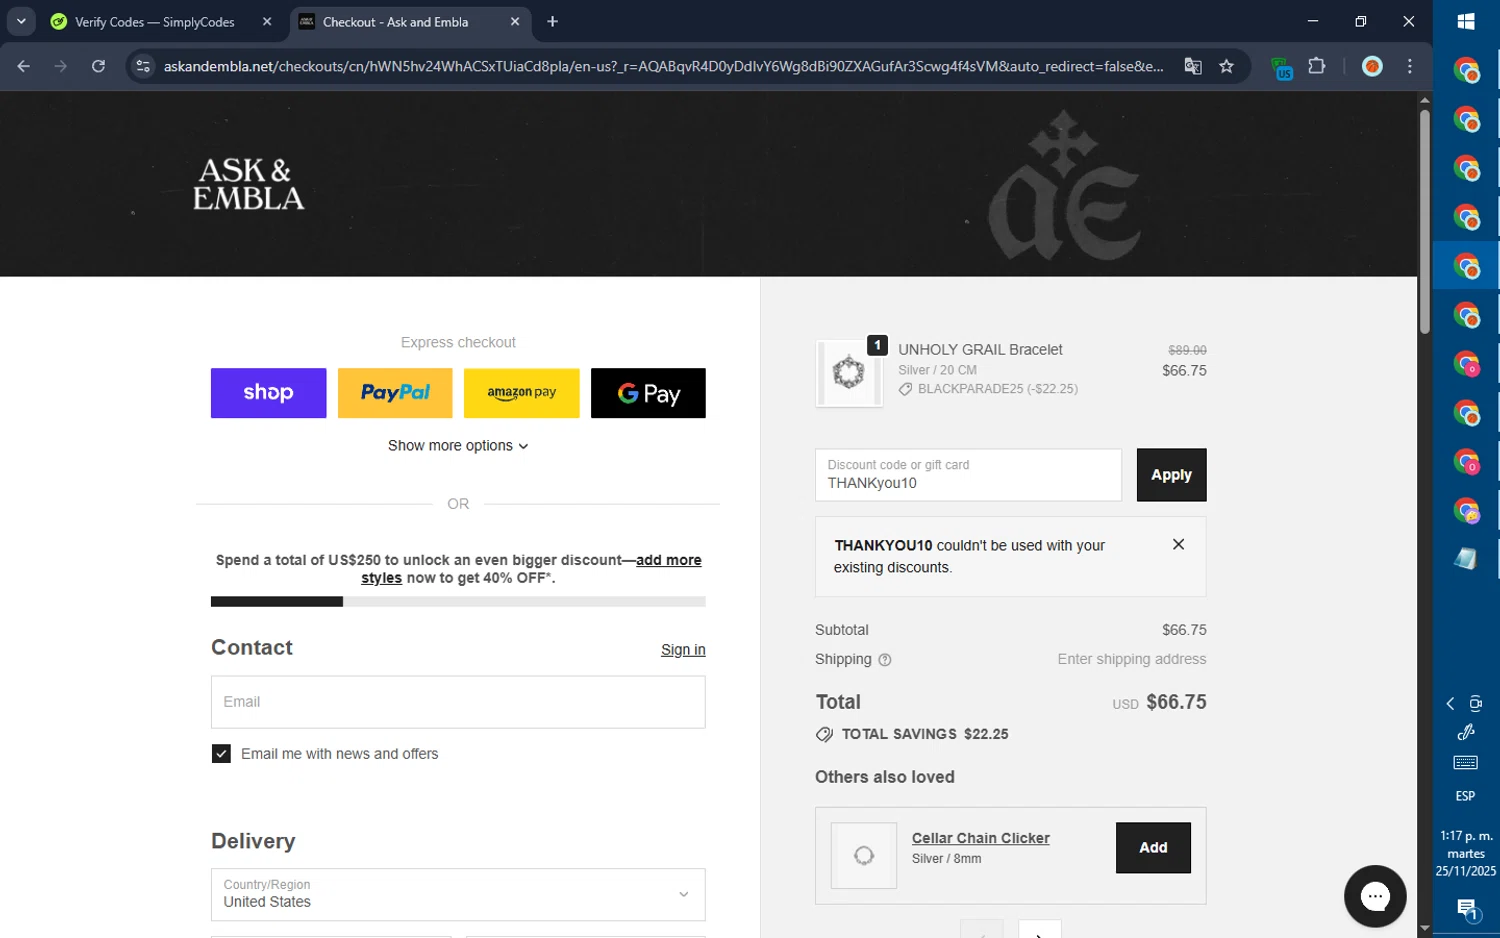The height and width of the screenshot is (938, 1500).
Task: Click the Sign in link
Action: 683,649
